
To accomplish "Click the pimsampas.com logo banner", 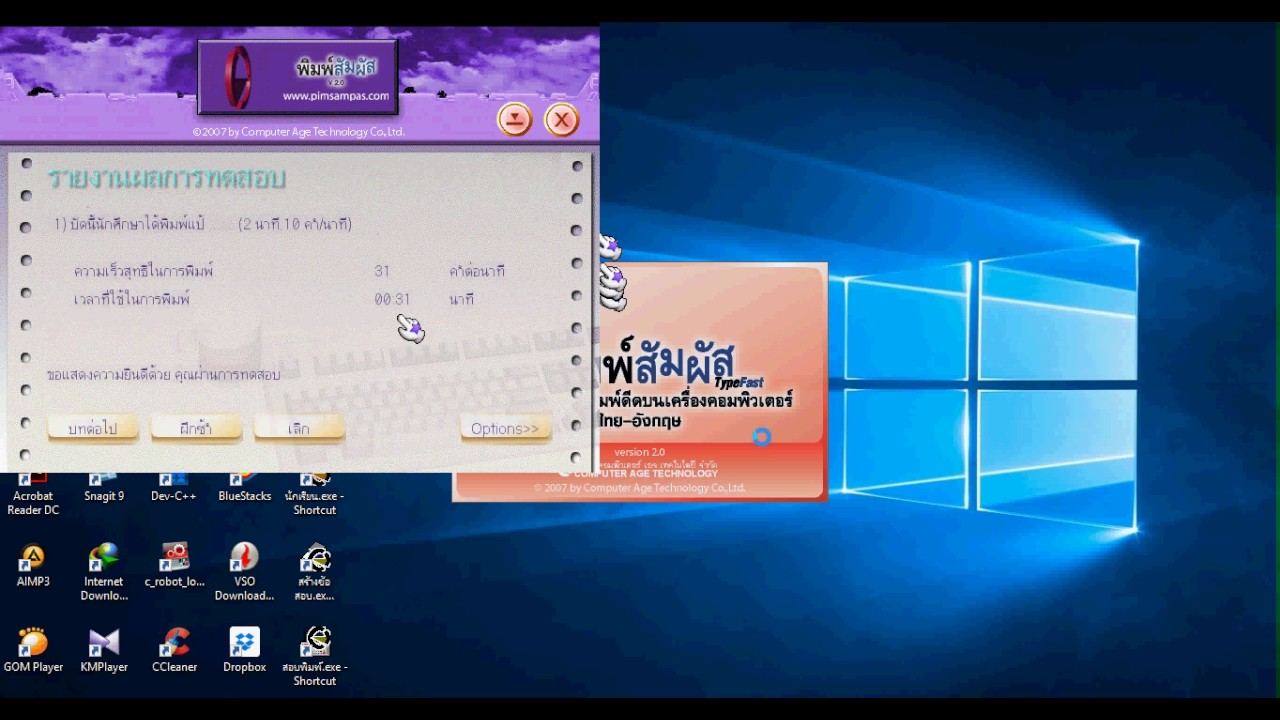I will click(298, 77).
